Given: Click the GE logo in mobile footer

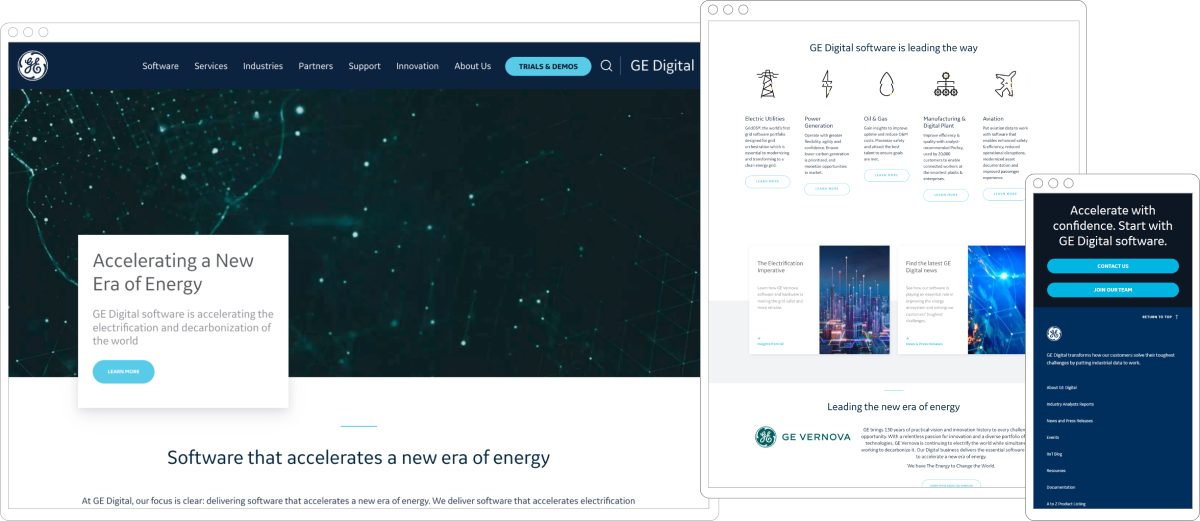Looking at the screenshot, I should (1054, 333).
